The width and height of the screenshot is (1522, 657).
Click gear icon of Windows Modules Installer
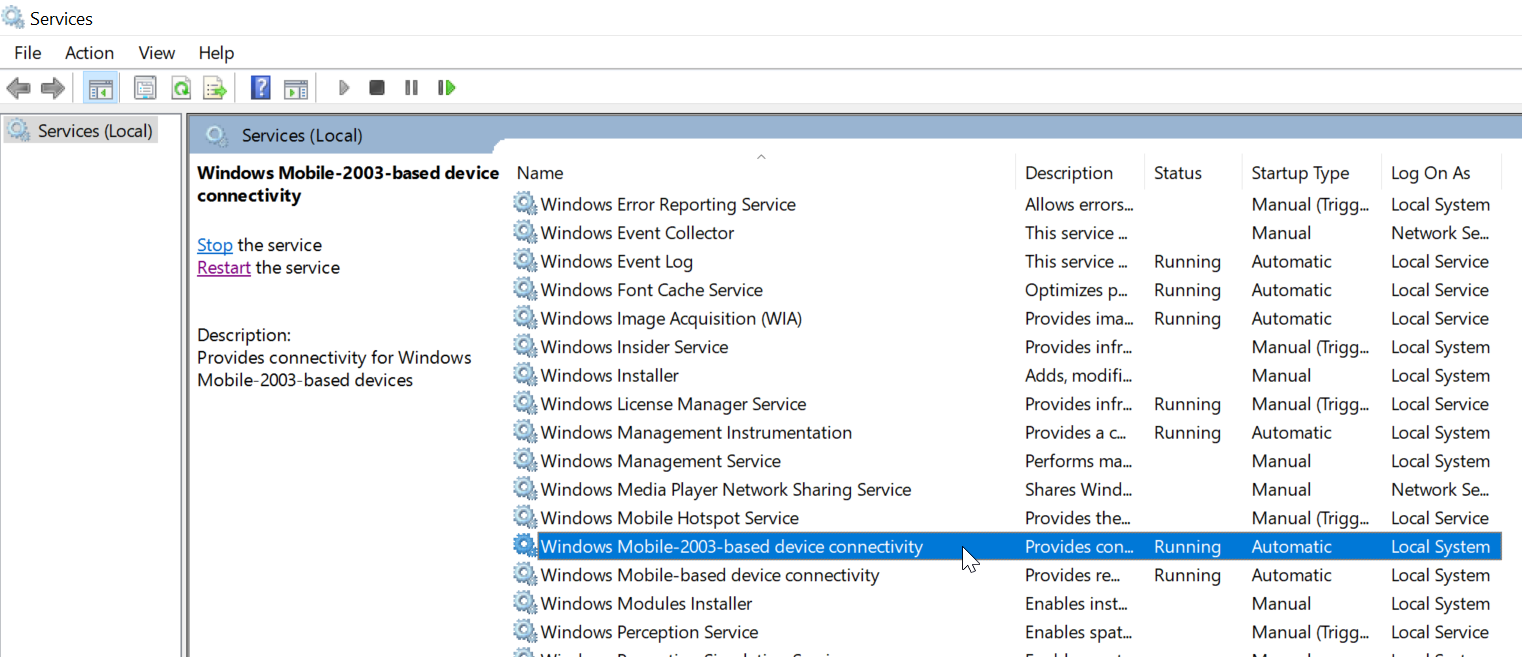[525, 603]
